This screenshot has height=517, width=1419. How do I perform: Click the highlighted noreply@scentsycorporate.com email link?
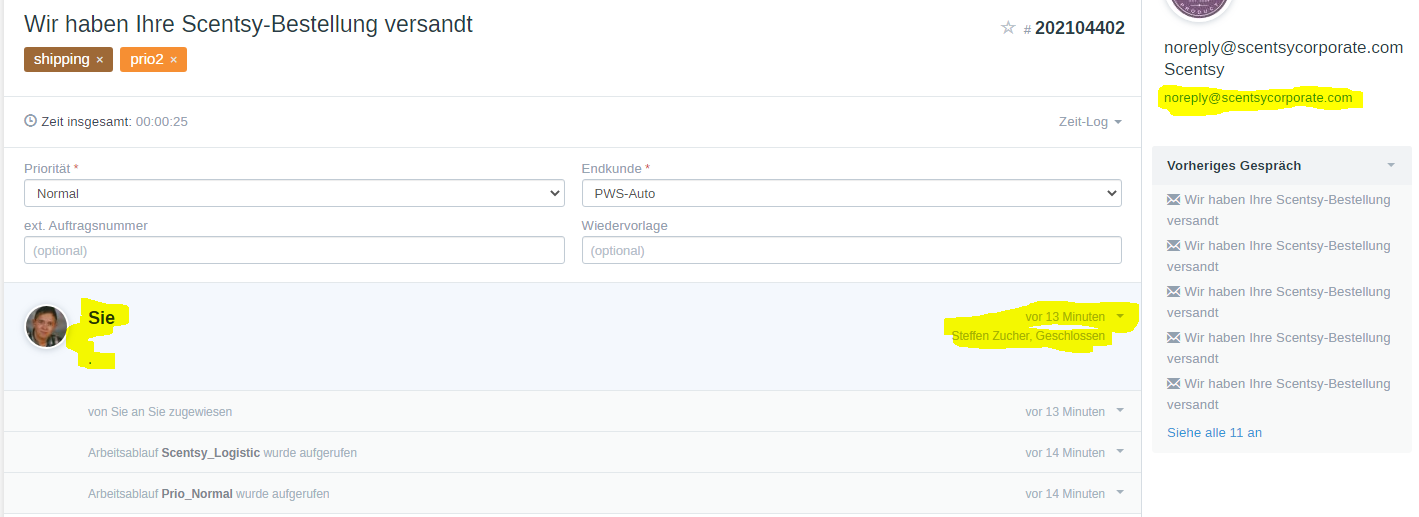[x=1258, y=98]
